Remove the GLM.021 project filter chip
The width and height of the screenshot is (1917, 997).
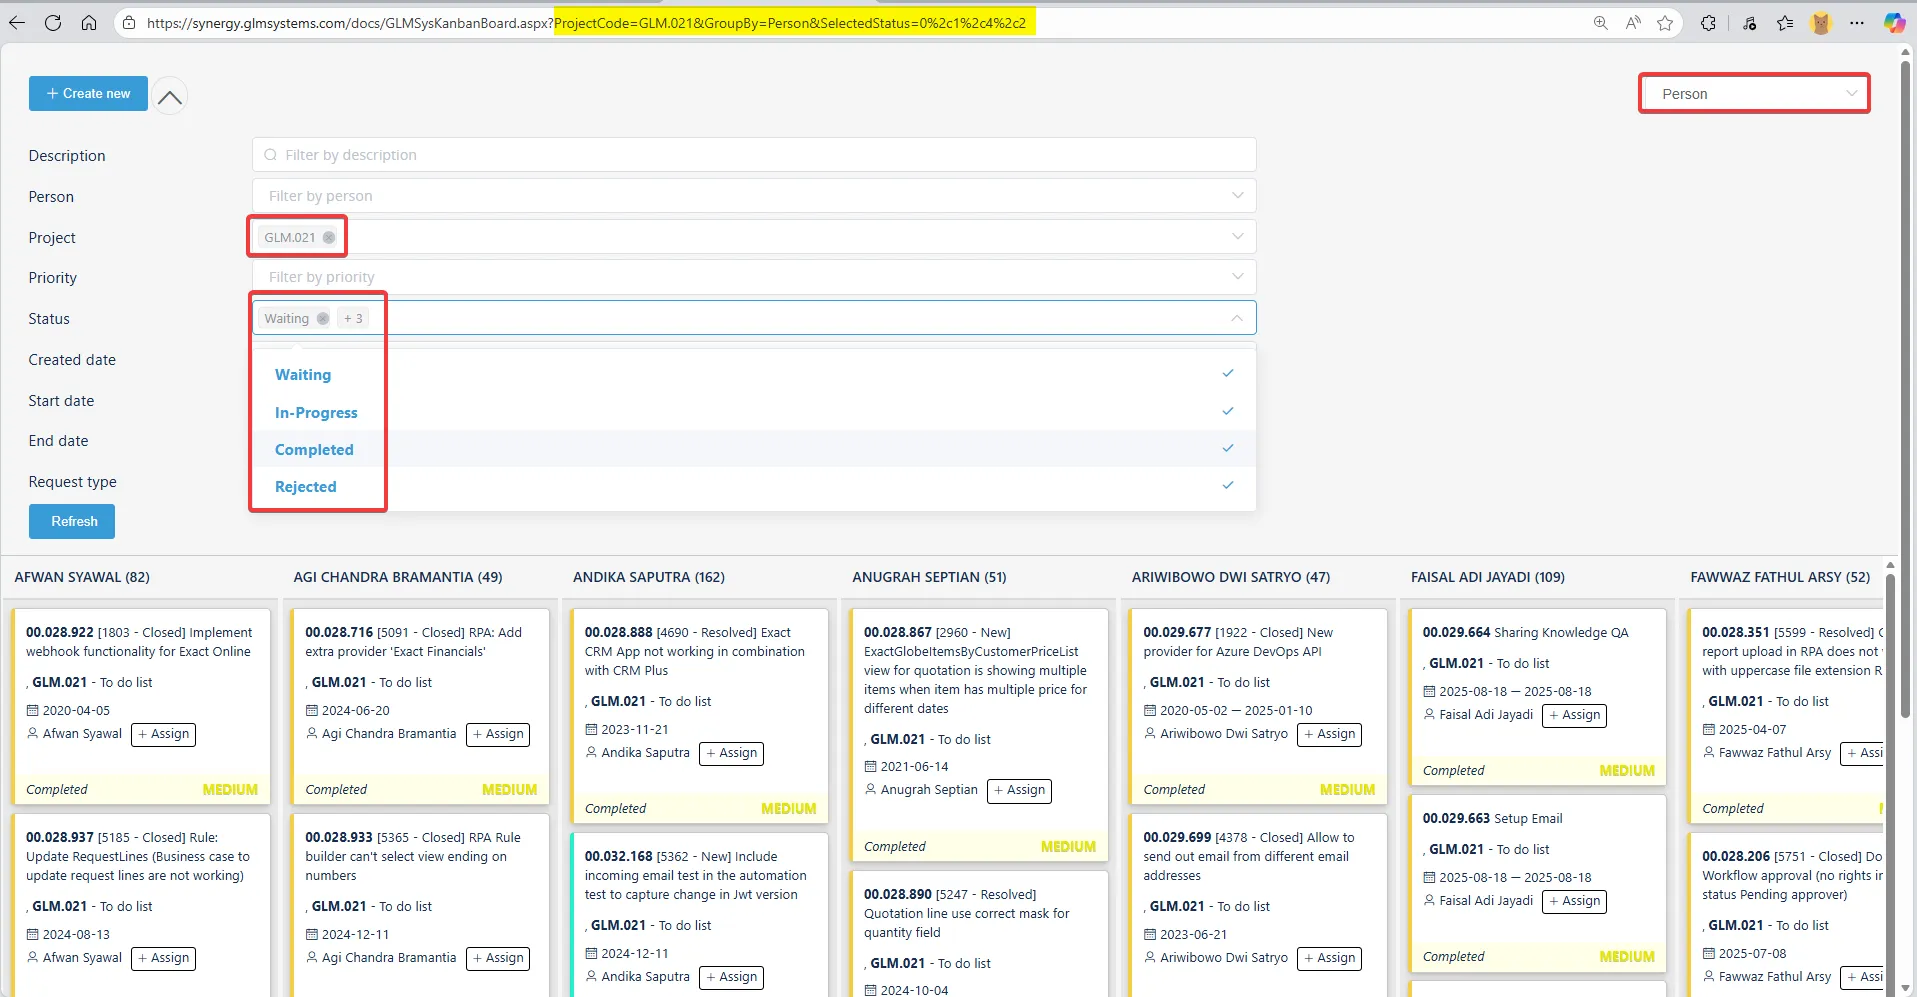pos(327,237)
